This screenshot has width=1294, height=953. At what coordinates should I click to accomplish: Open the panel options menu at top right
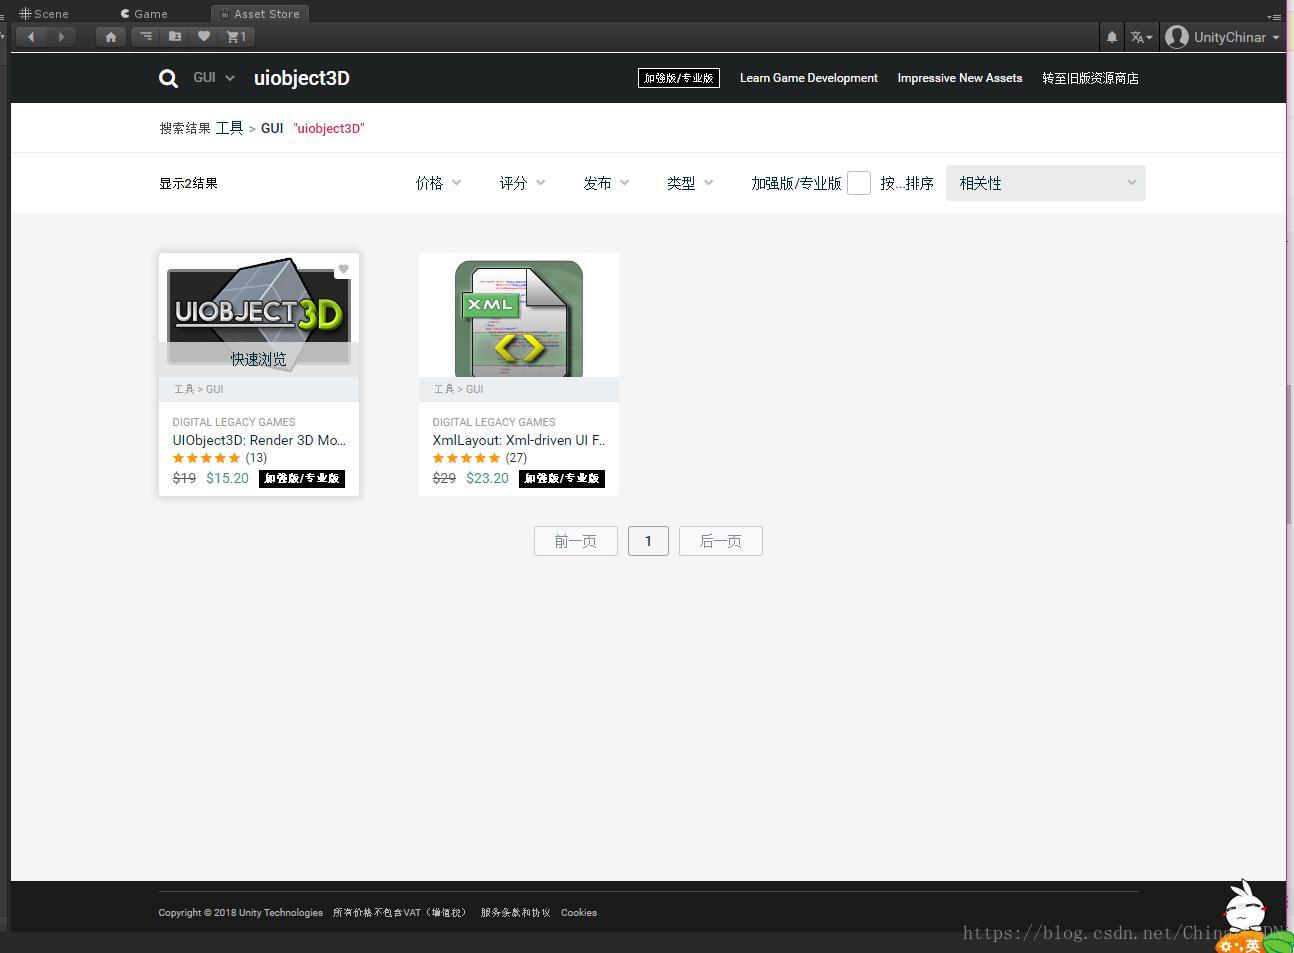click(x=1274, y=16)
